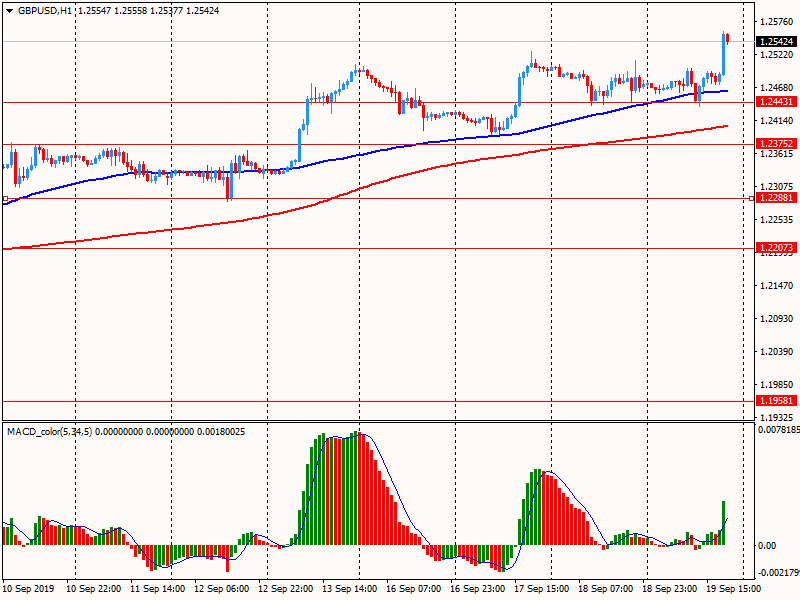Click the price scale value 1.19850

pos(777,385)
